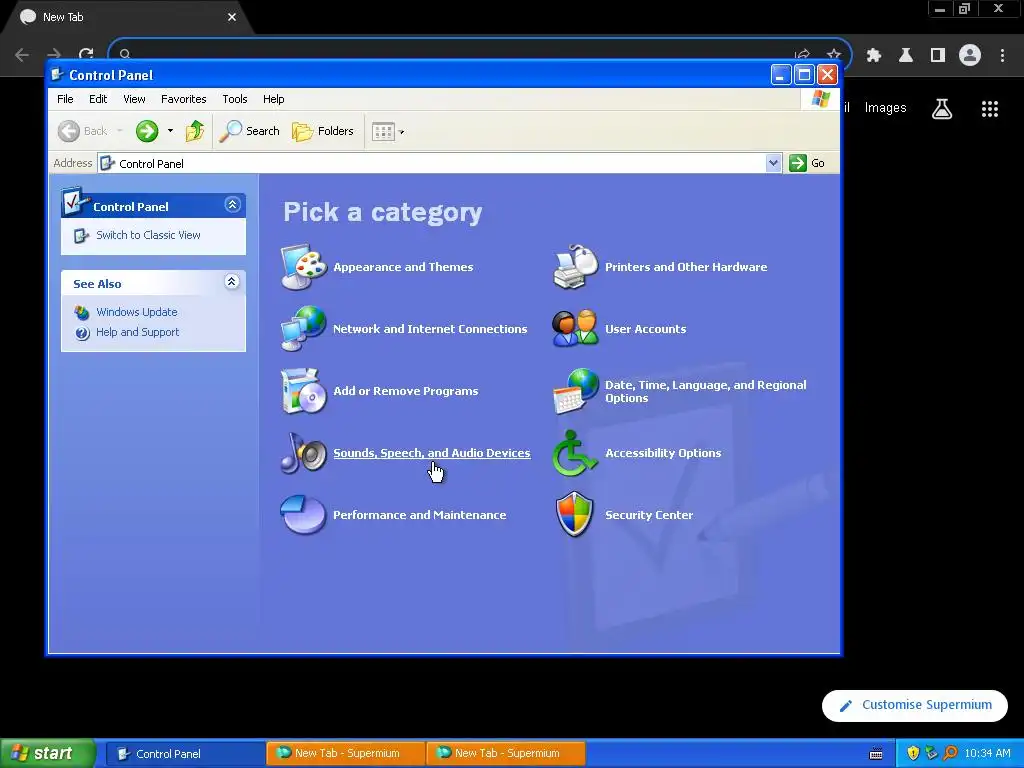Click the Images link on new tab page
The image size is (1024, 768).
885,108
